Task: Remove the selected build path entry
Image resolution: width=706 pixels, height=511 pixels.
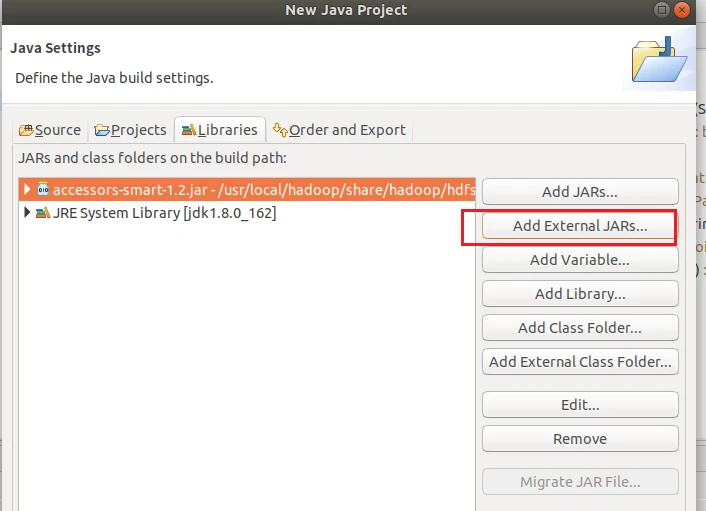Action: click(x=580, y=439)
